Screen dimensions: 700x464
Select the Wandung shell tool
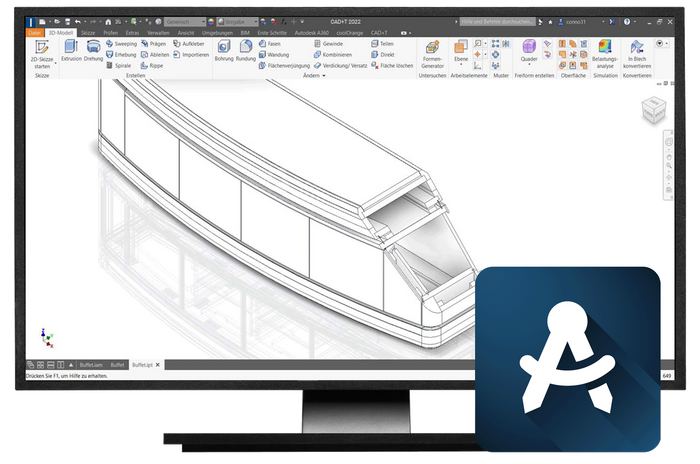coord(274,54)
